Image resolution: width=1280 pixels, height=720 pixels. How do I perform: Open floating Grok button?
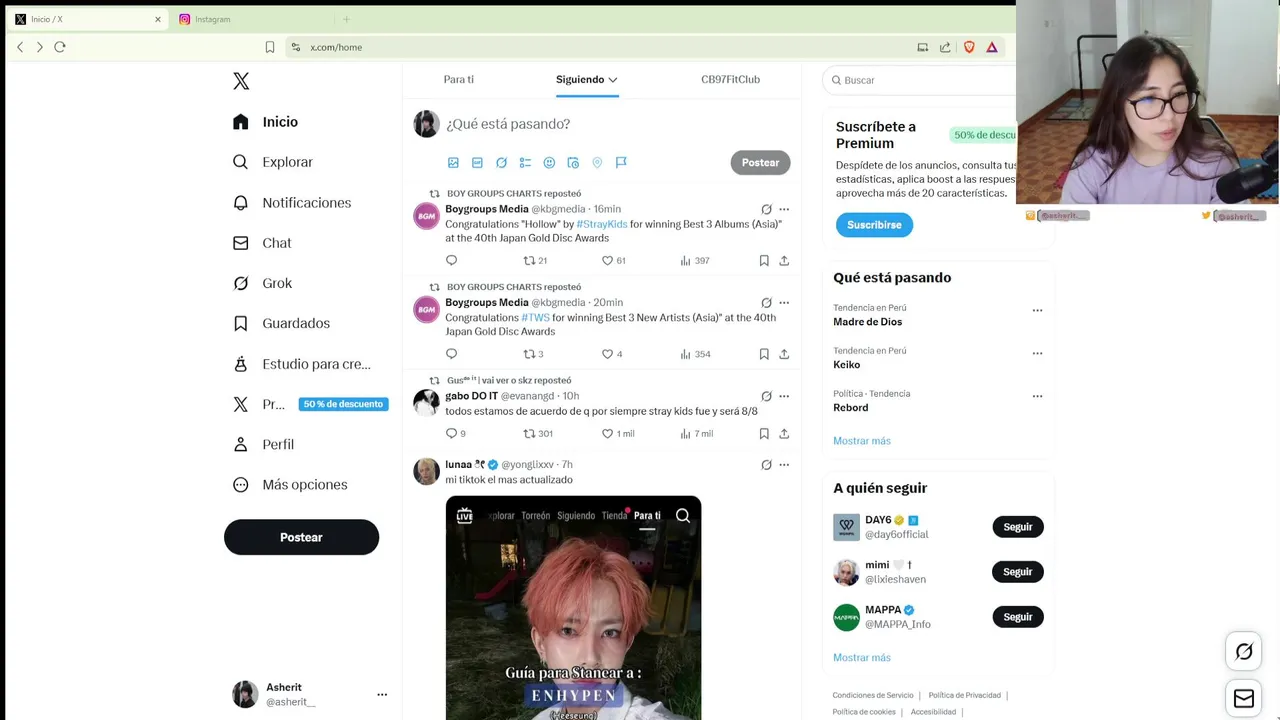1244,652
